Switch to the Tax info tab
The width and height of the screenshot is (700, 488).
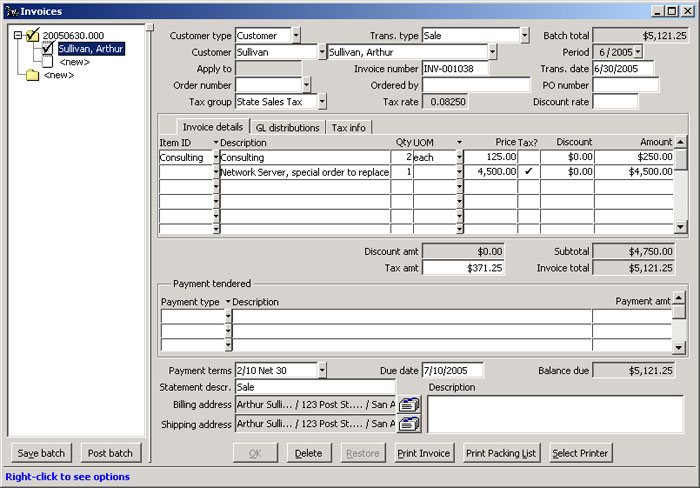coord(348,128)
